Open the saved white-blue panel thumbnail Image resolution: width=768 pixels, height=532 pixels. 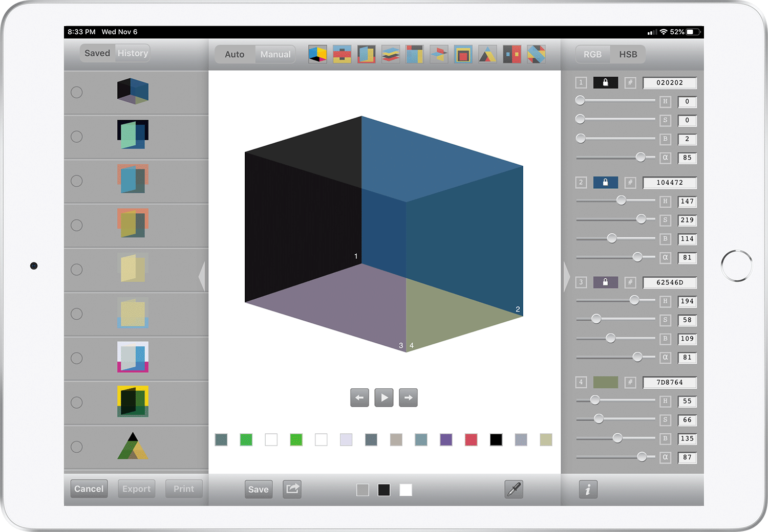point(133,357)
